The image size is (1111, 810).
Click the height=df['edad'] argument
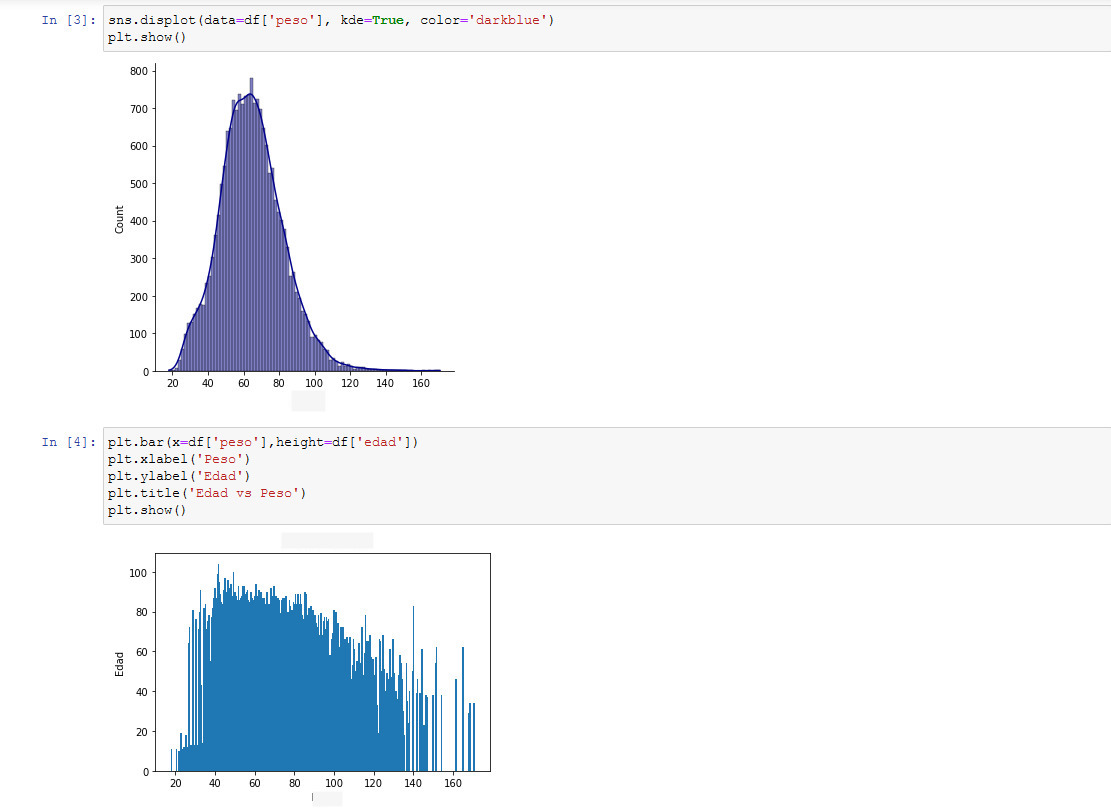pyautogui.click(x=347, y=442)
